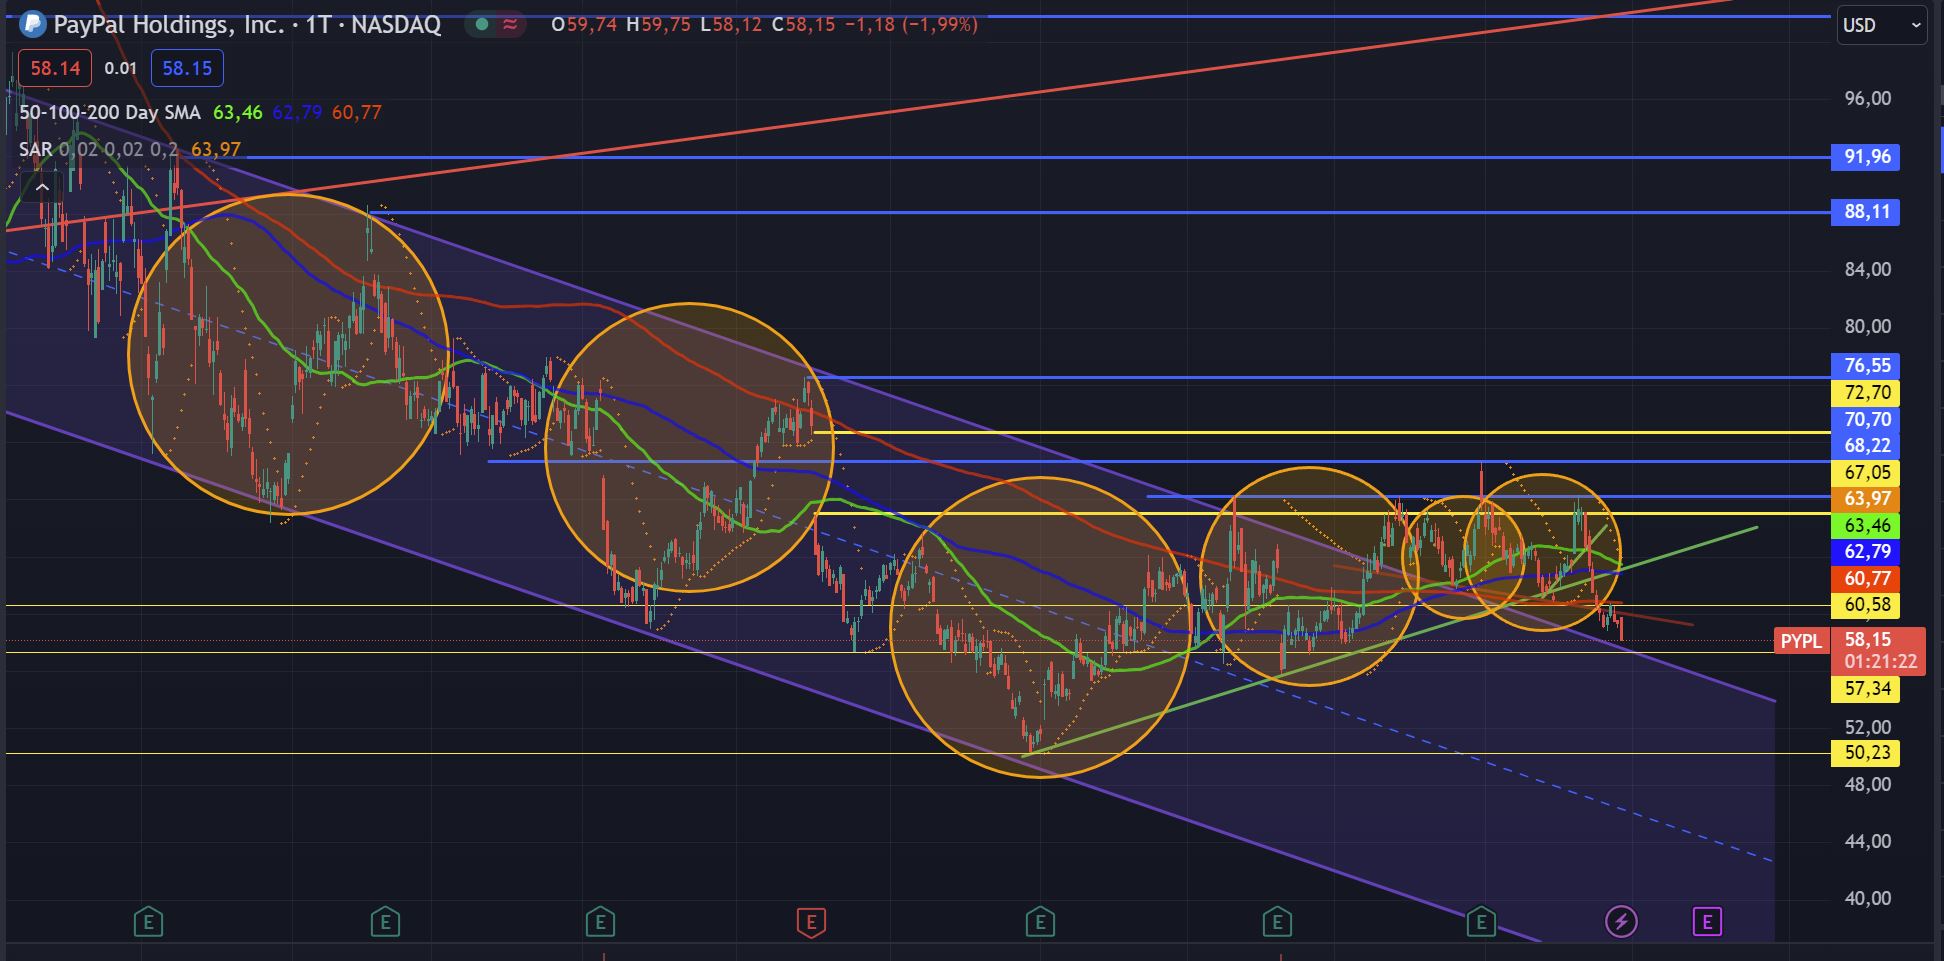Click the purple upcoming earnings marker
Image resolution: width=1944 pixels, height=961 pixels.
(1707, 921)
